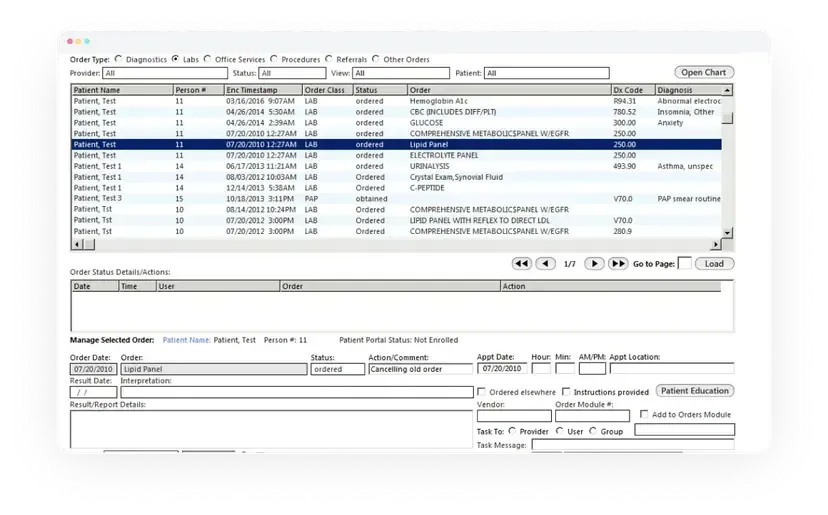Sort by Enc Timestamp column header

coord(264,90)
